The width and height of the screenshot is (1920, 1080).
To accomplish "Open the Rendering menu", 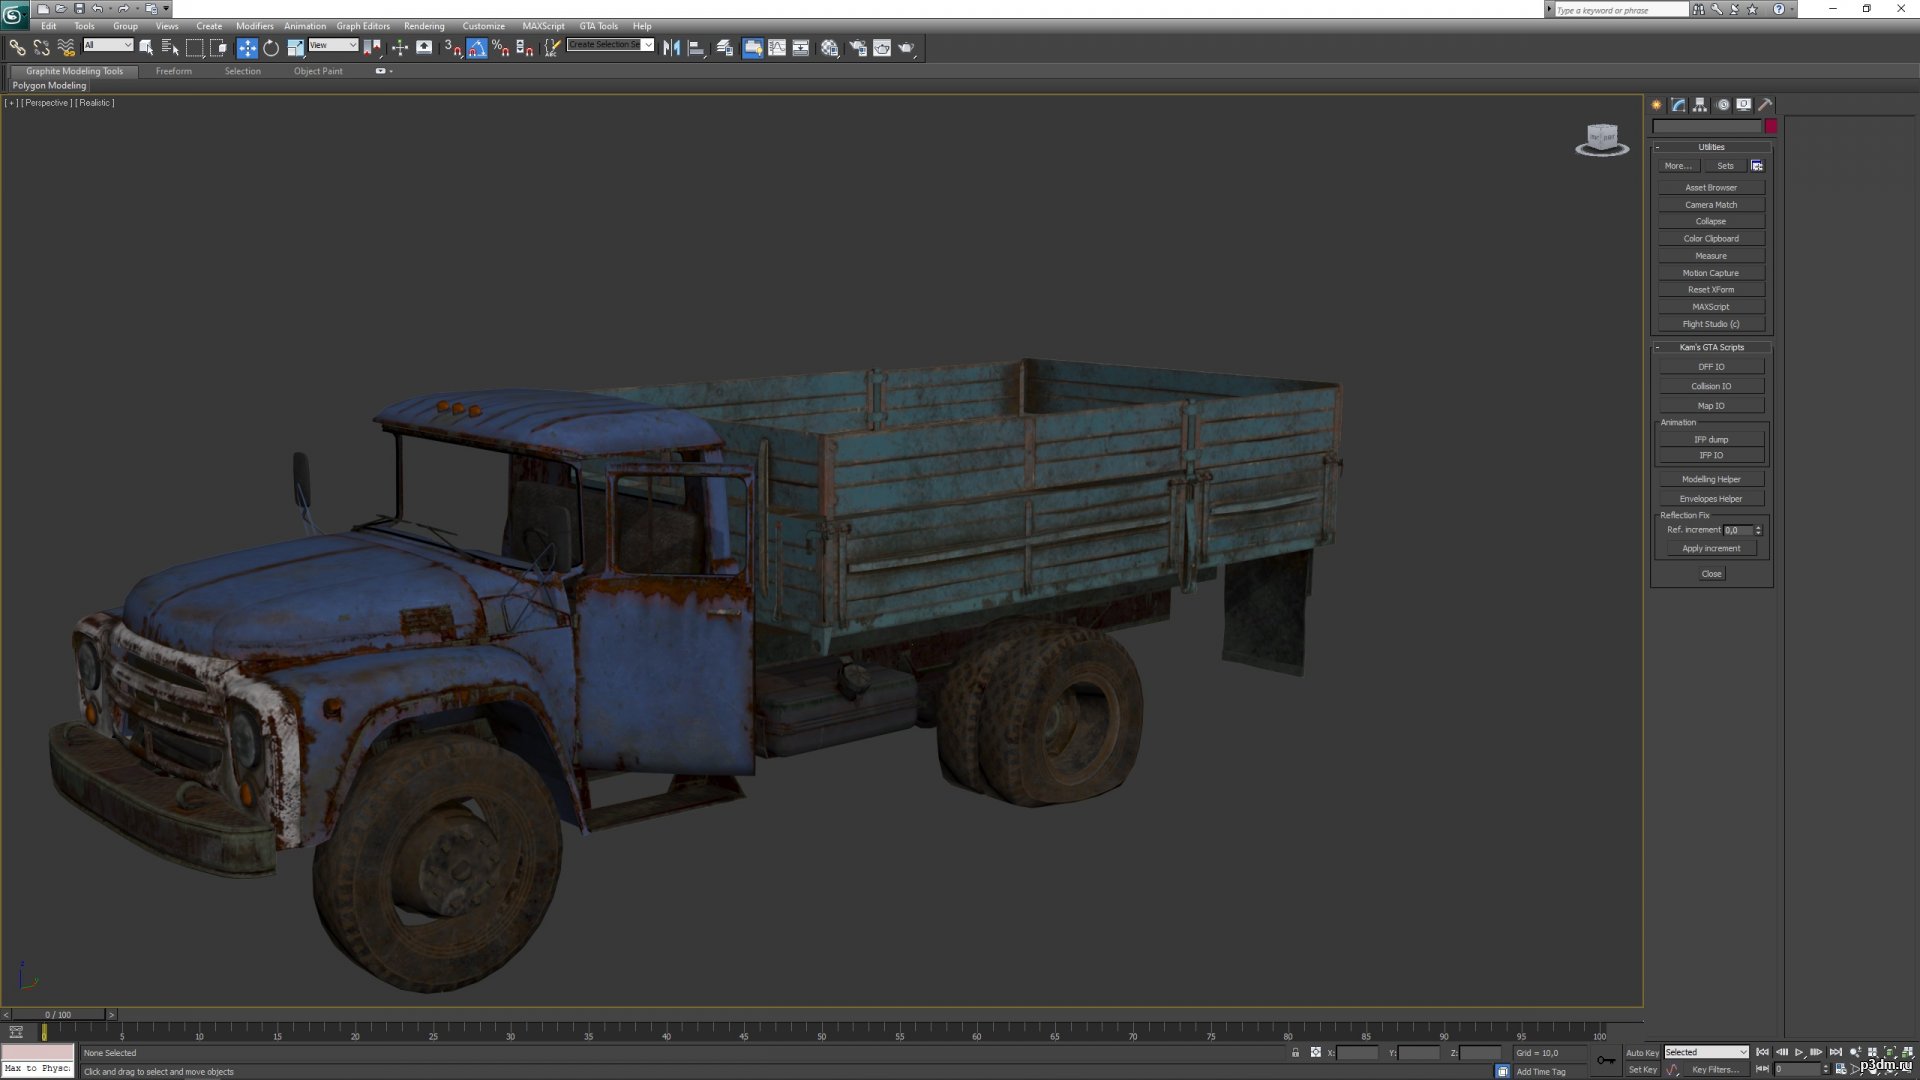I will (x=424, y=26).
